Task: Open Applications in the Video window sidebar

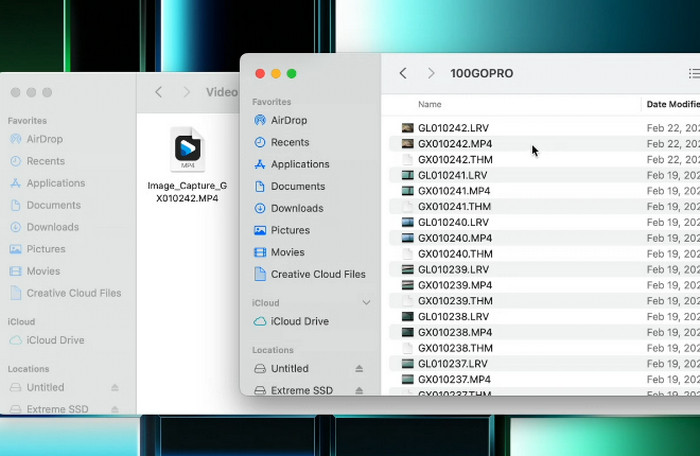Action: [x=47, y=183]
